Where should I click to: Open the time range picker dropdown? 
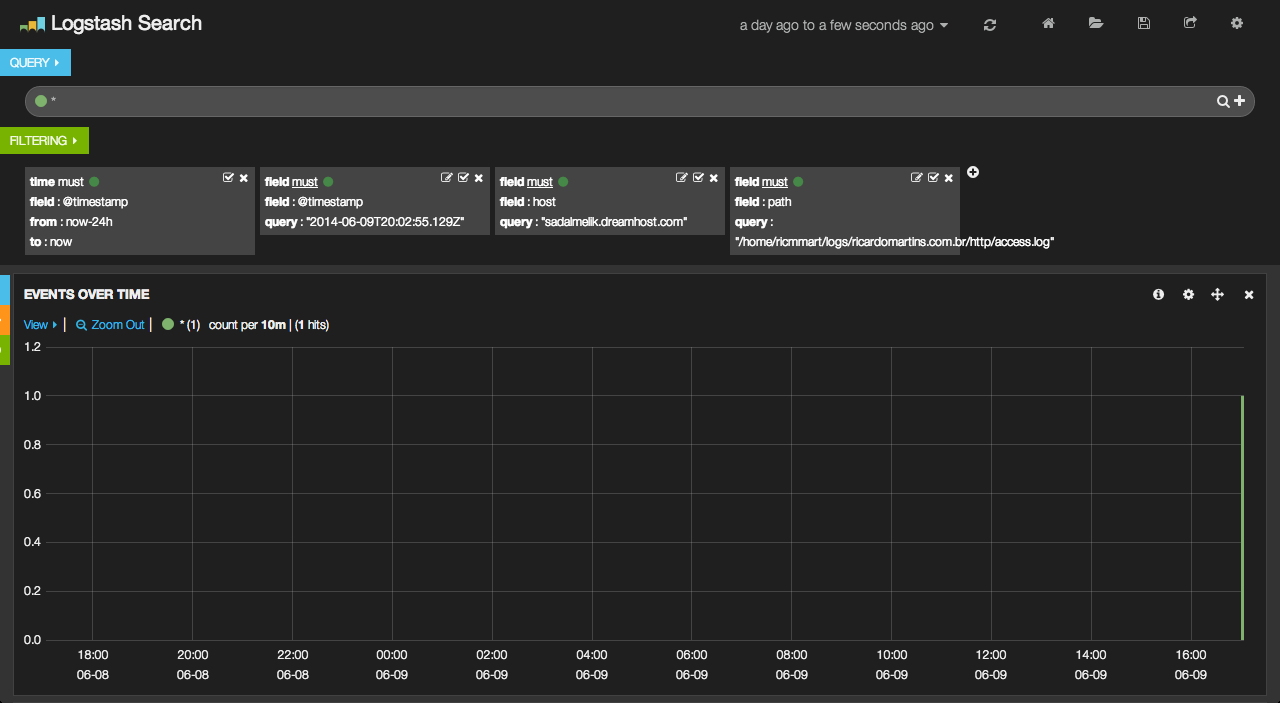[843, 25]
